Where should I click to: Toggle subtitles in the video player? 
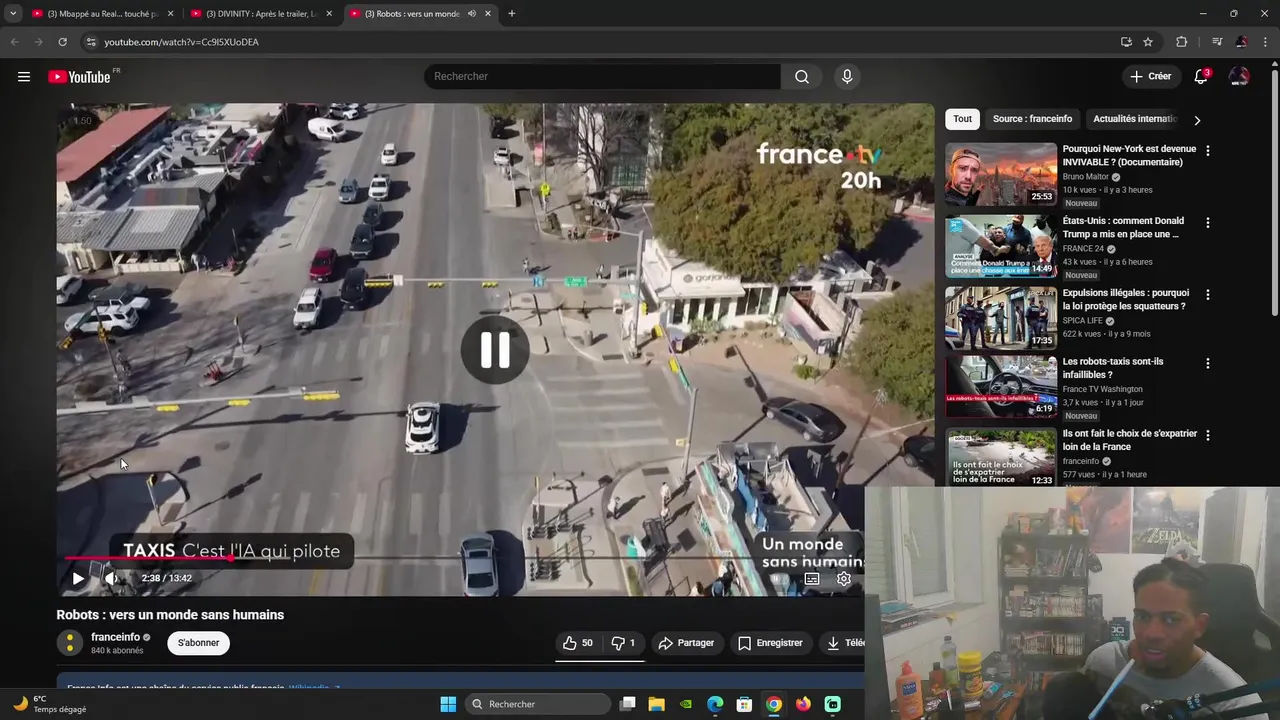[x=812, y=579]
